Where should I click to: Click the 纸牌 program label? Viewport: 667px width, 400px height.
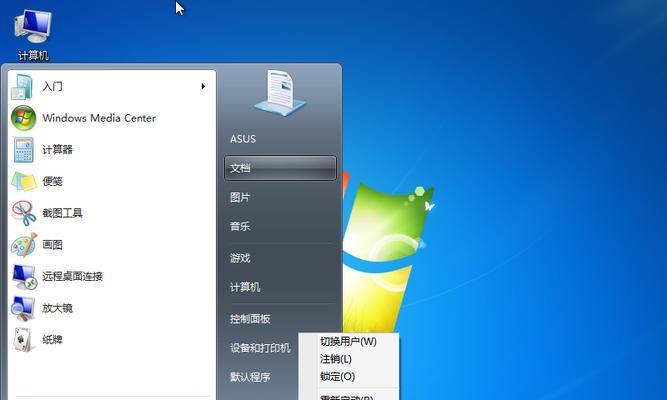click(x=52, y=340)
